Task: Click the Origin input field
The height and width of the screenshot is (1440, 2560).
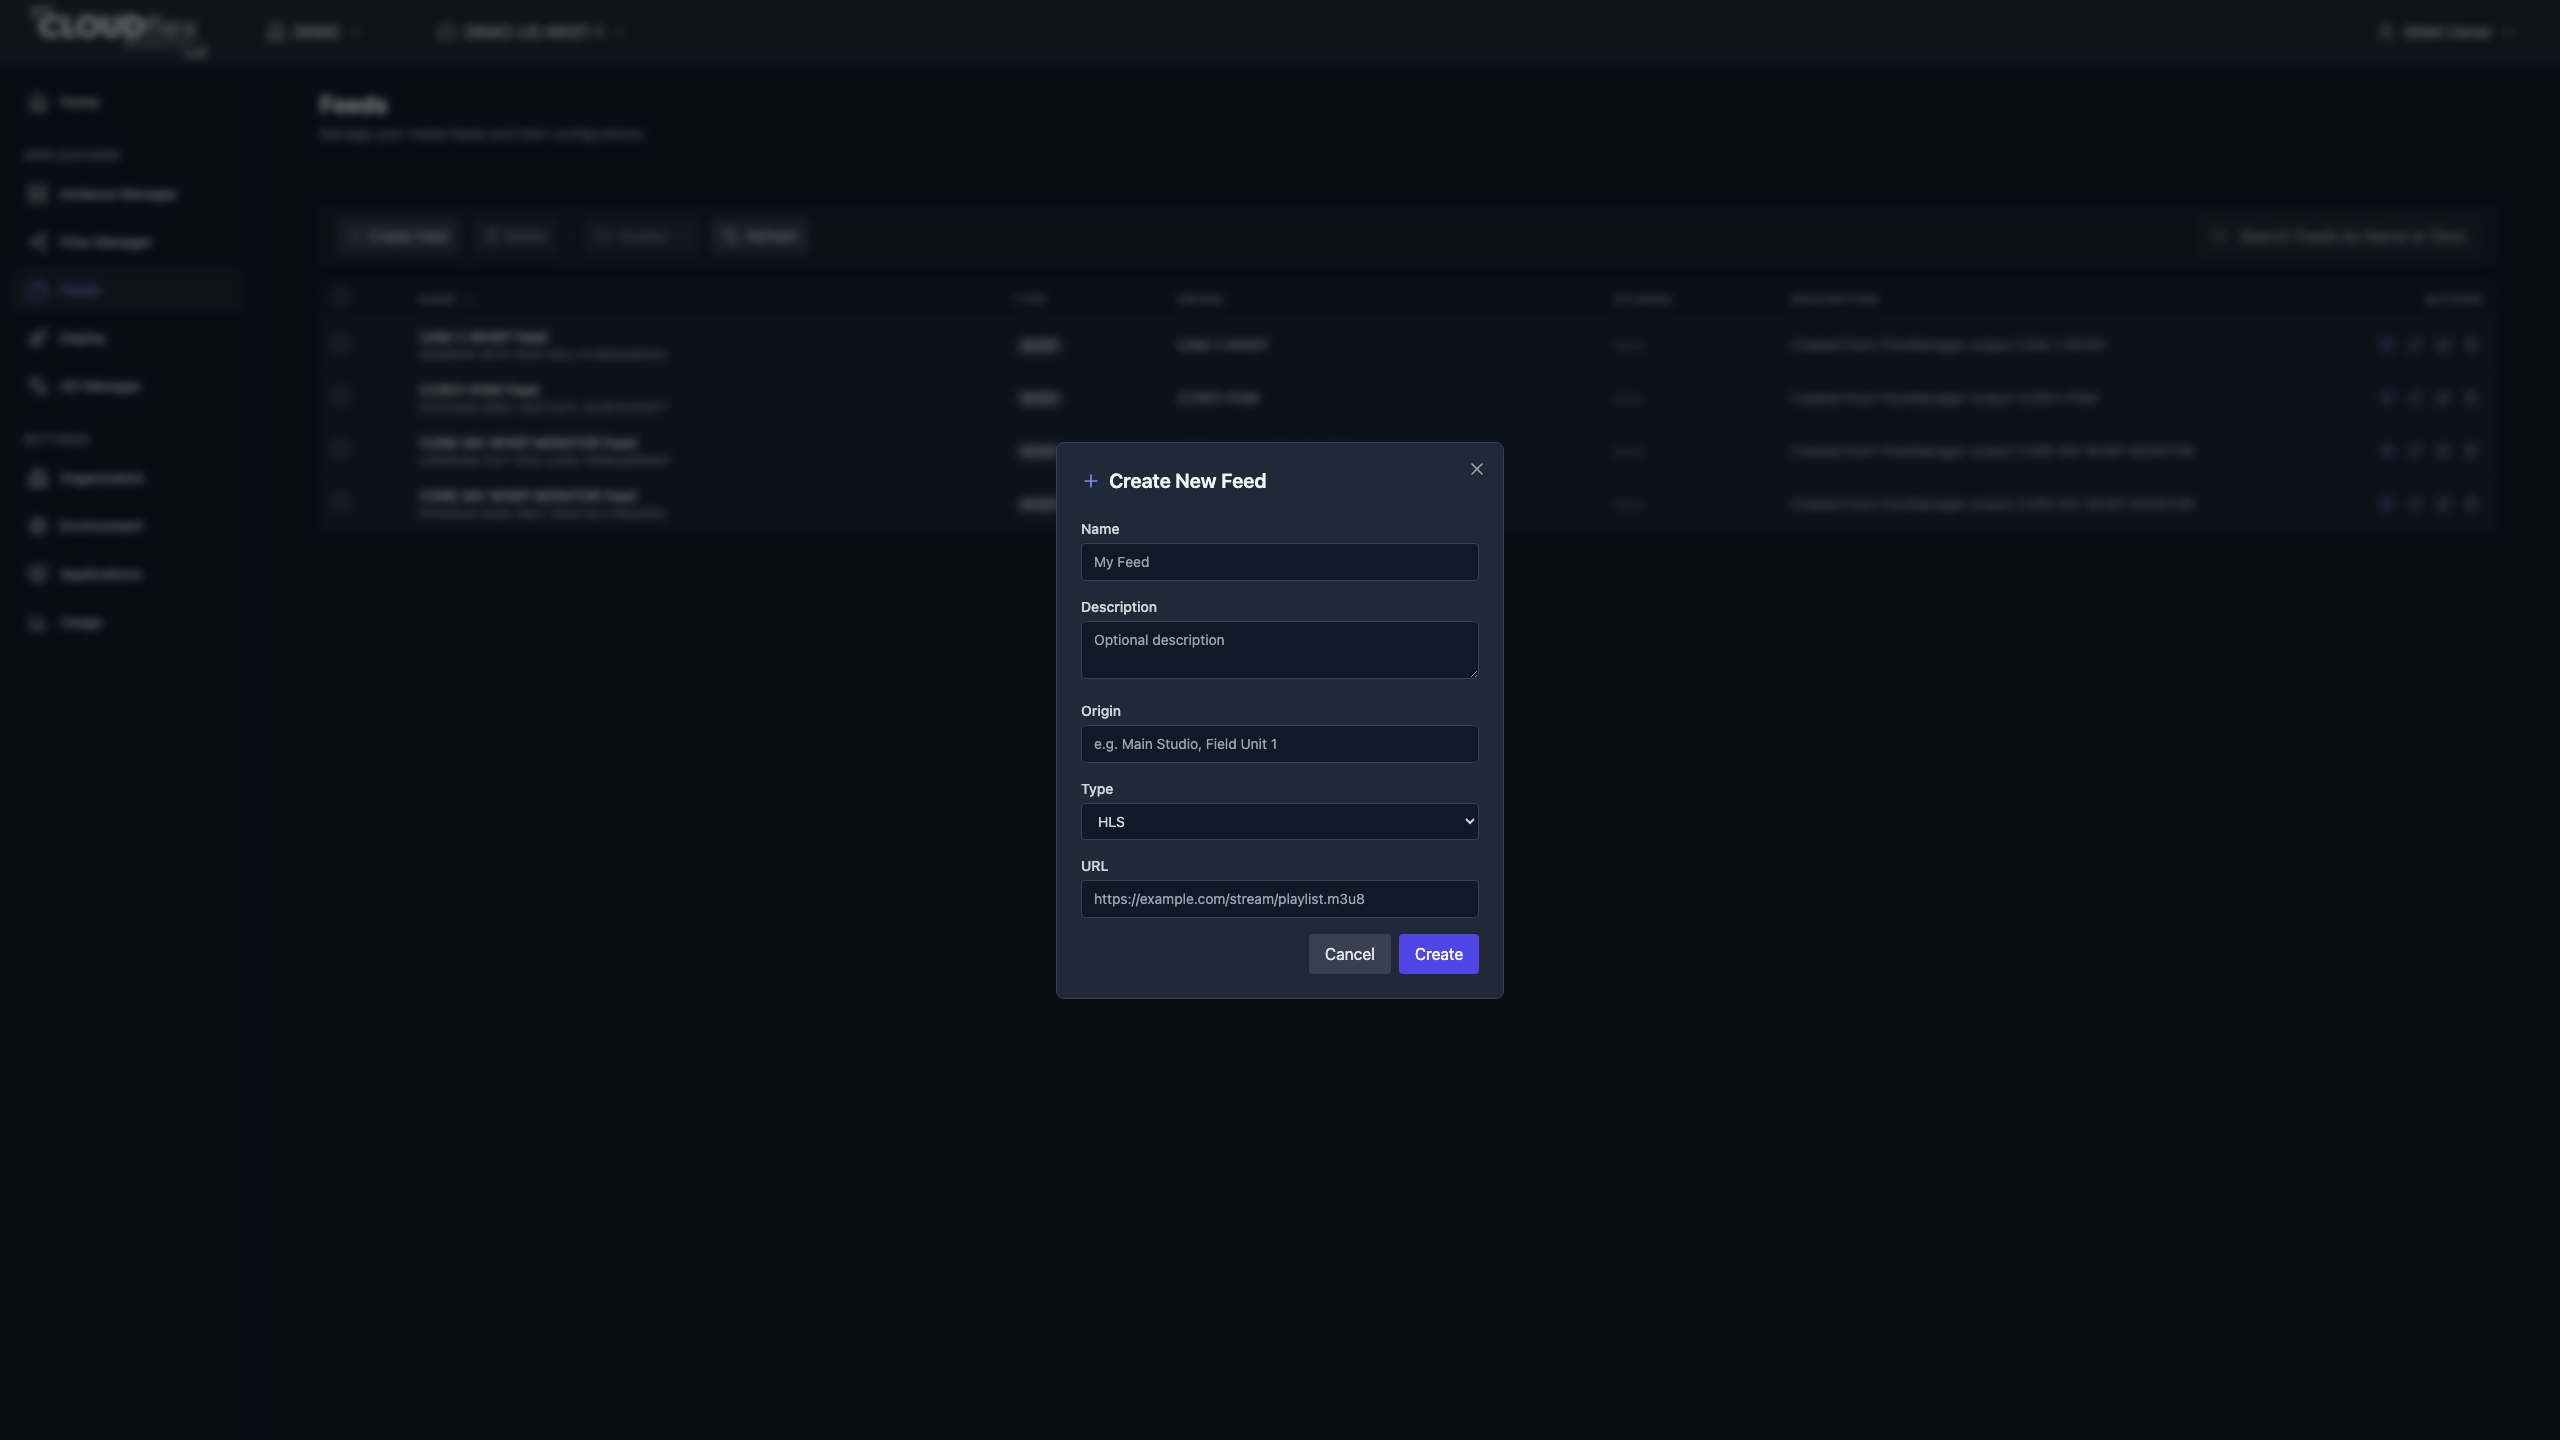Action: (1279, 744)
